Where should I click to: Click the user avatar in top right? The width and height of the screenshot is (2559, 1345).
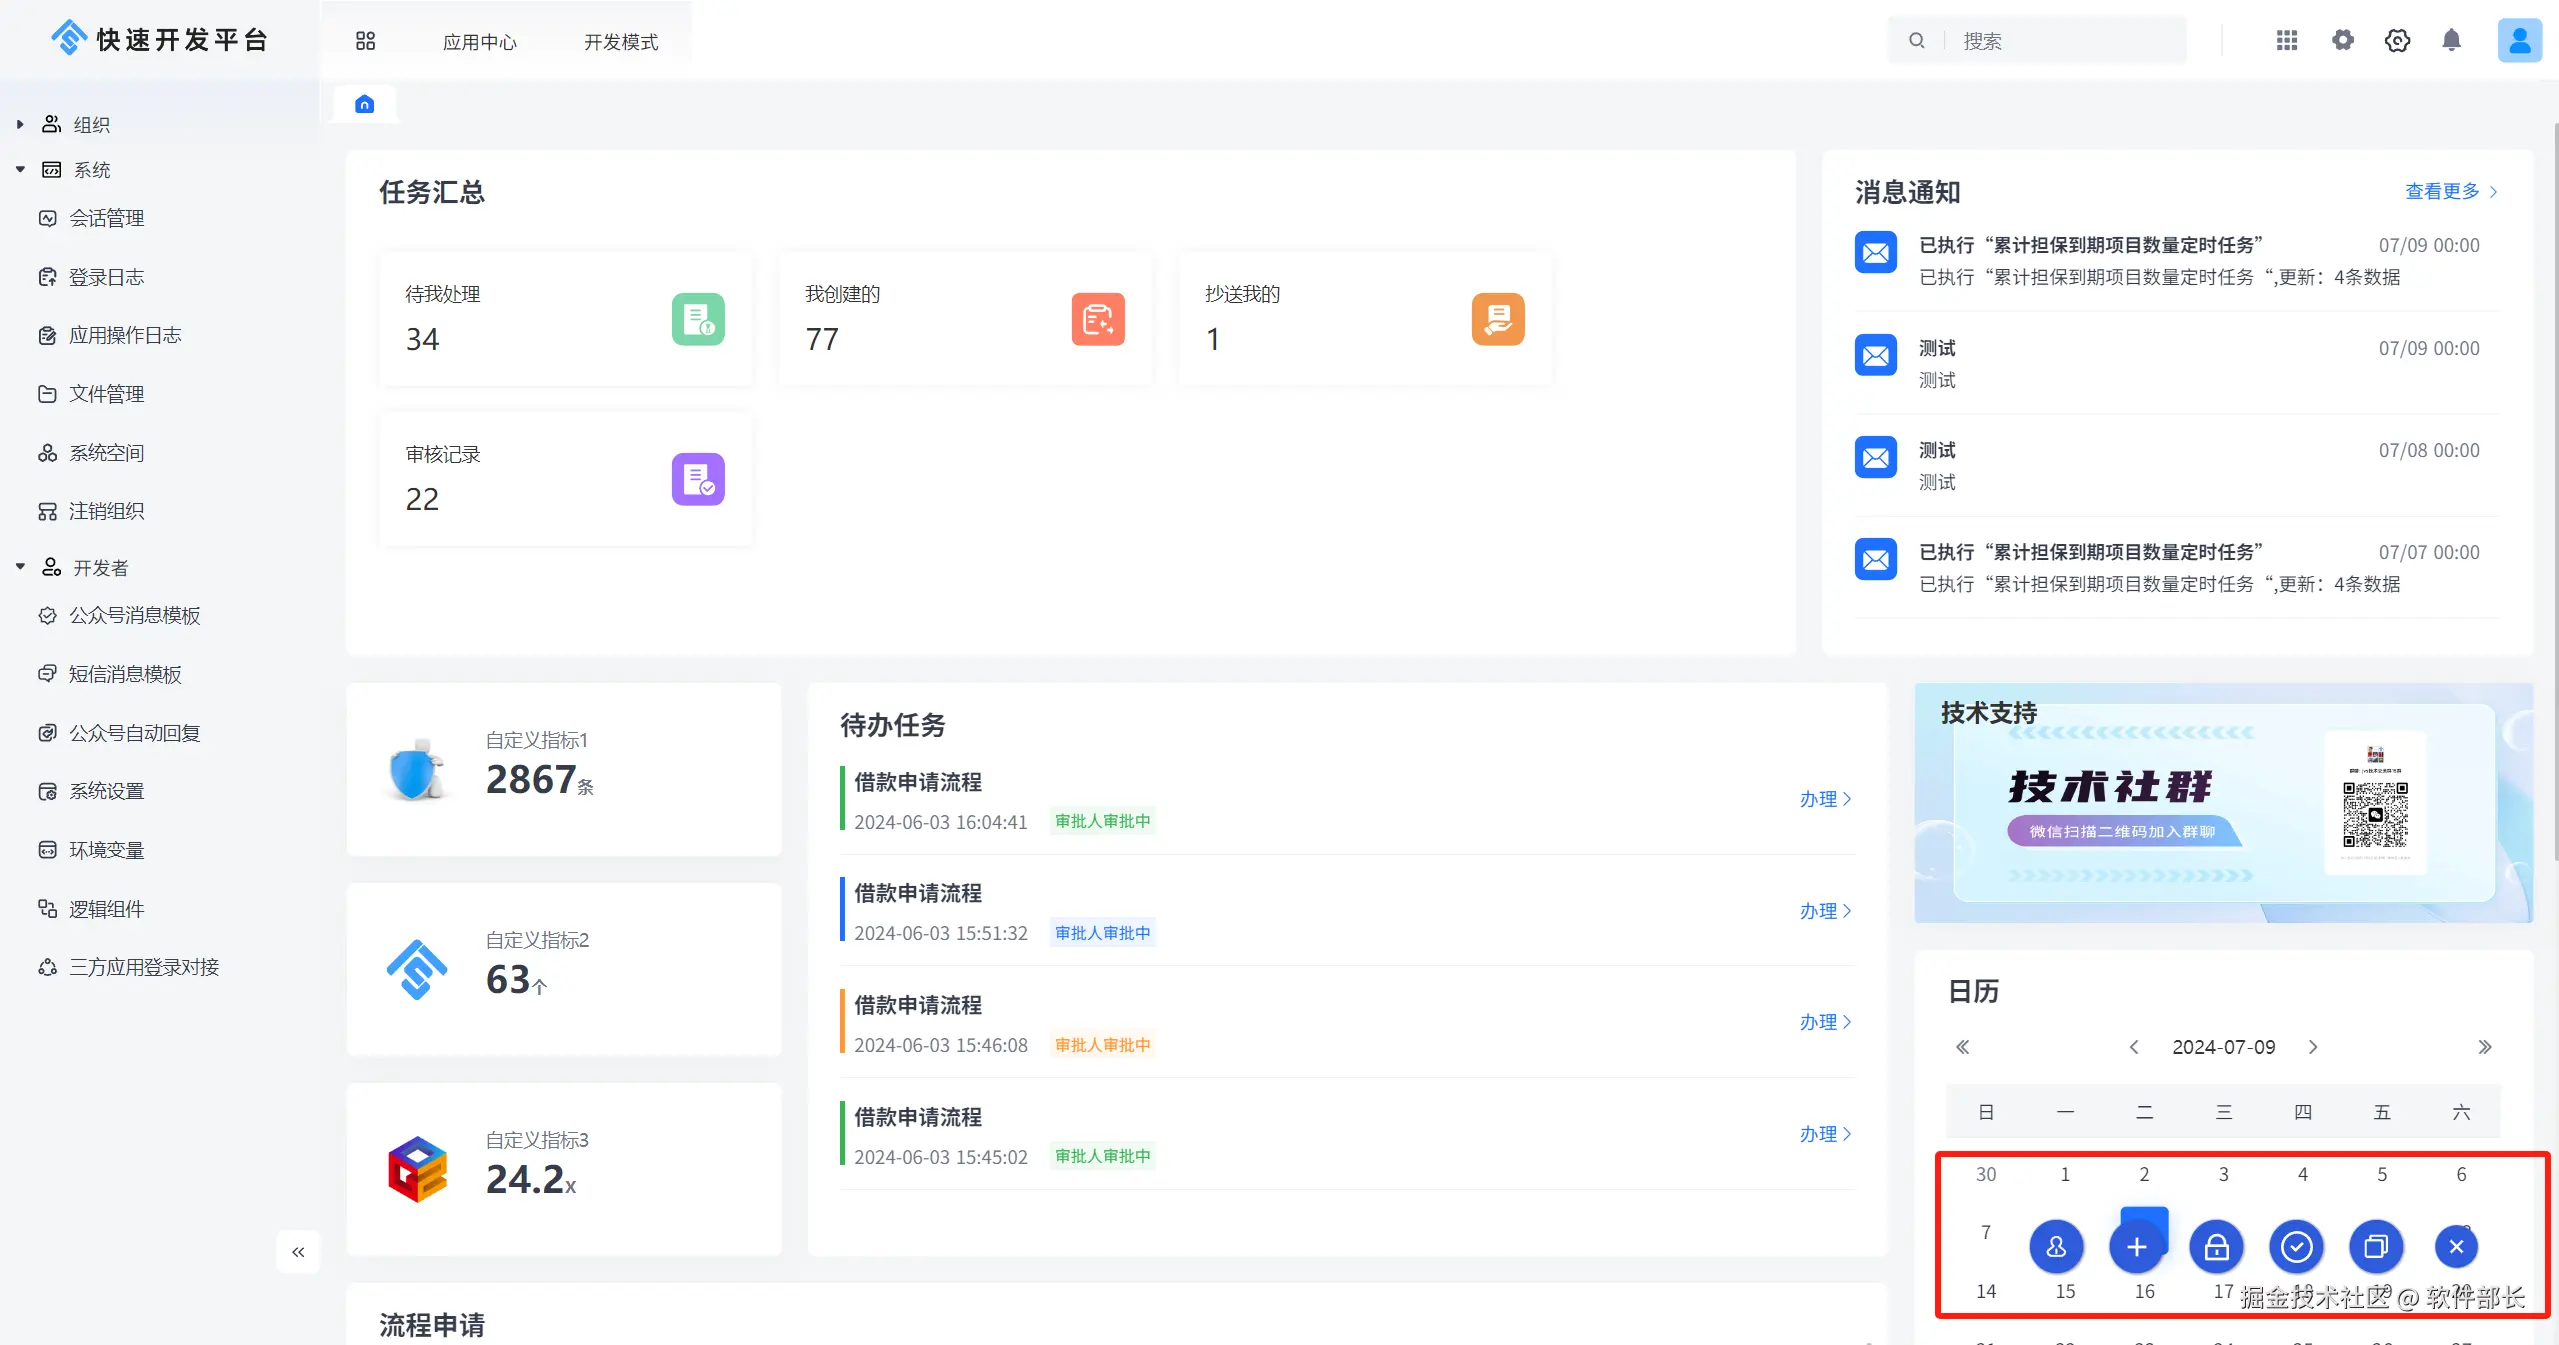tap(2519, 40)
